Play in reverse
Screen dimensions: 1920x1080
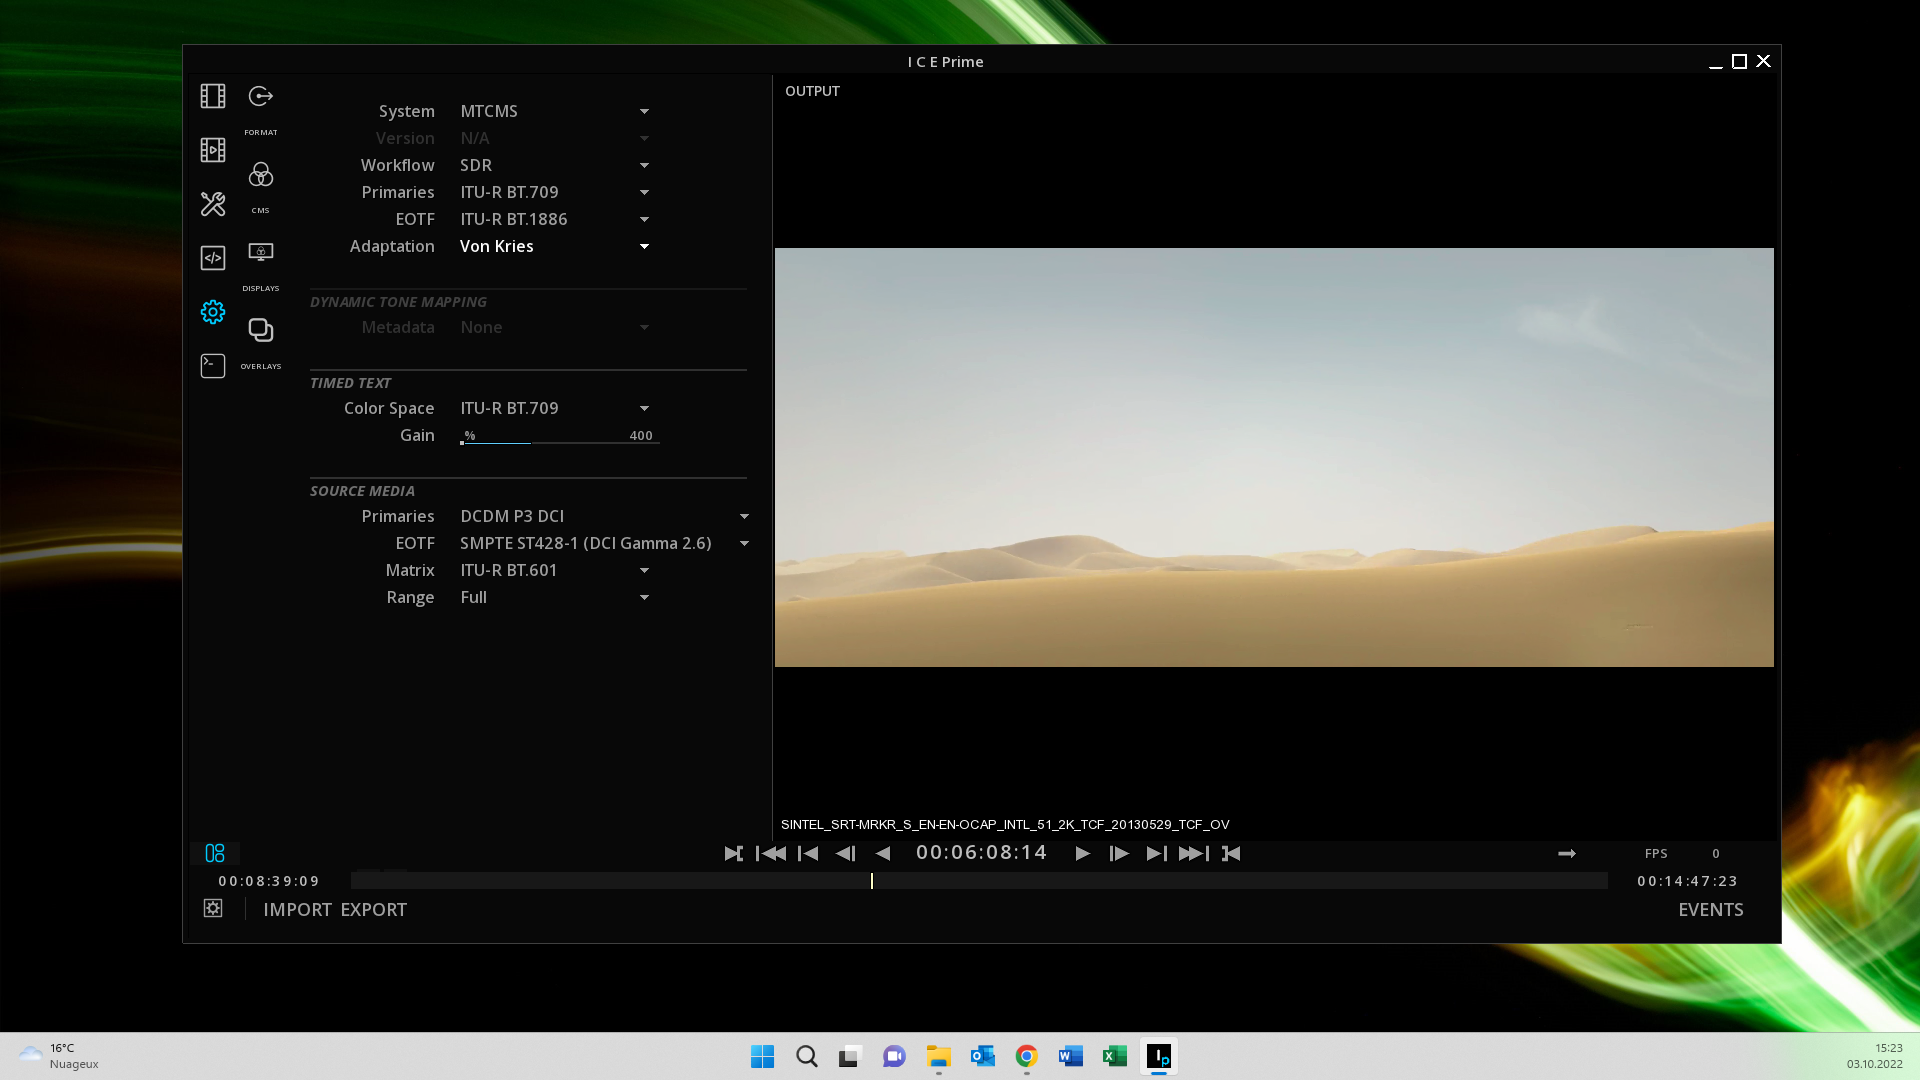[x=883, y=853]
